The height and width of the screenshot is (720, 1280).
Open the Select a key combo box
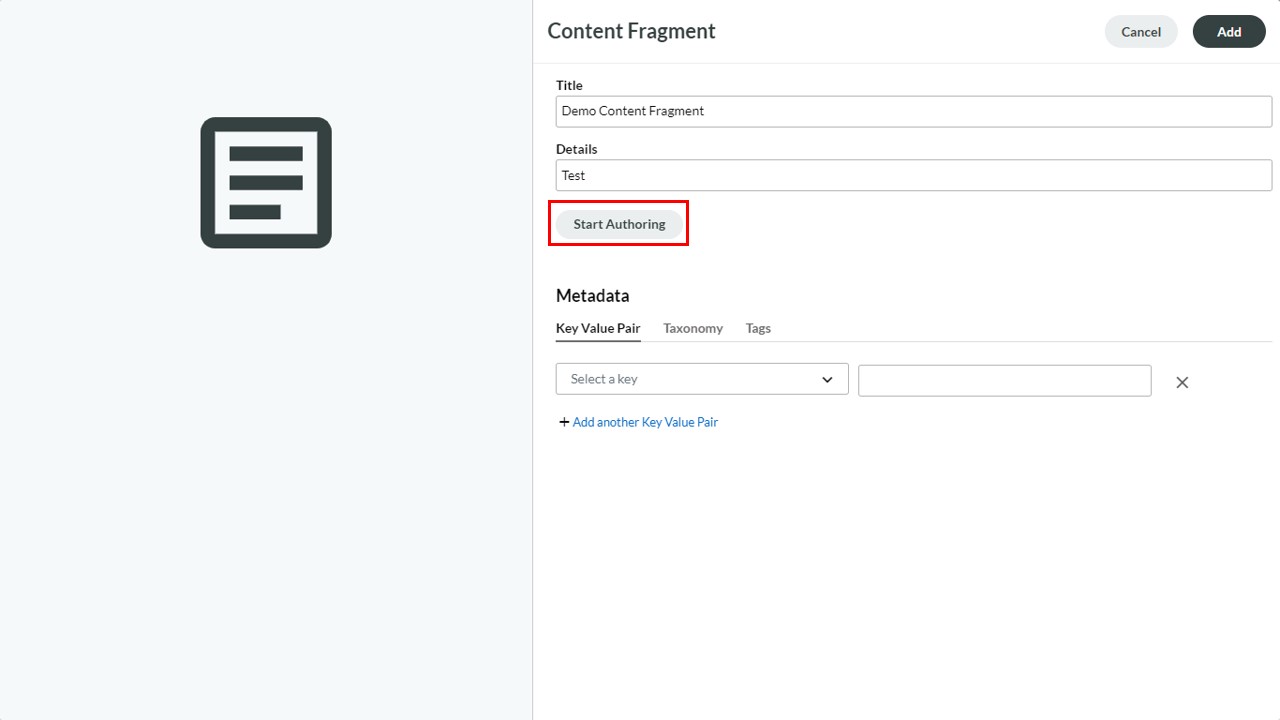pyautogui.click(x=702, y=379)
